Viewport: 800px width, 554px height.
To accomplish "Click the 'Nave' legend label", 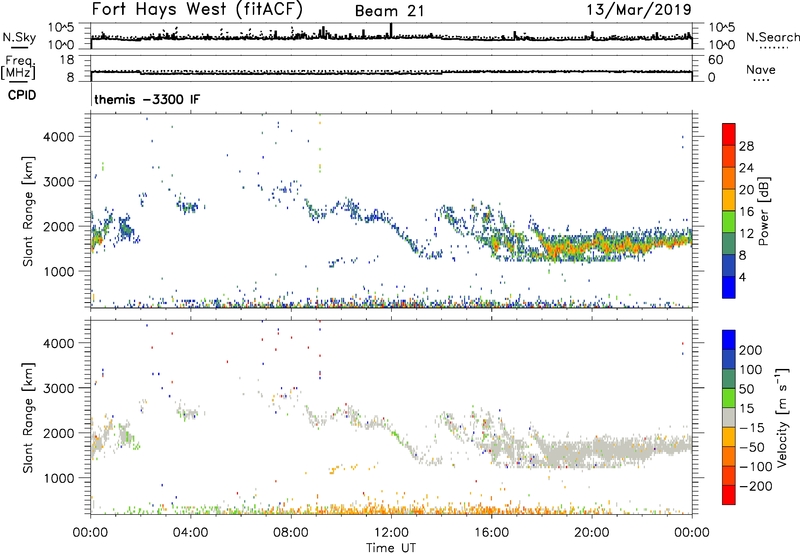I will pos(761,70).
